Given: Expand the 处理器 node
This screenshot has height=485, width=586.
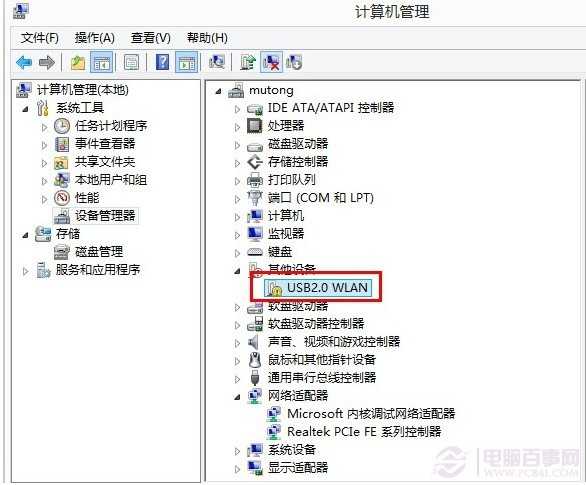Looking at the screenshot, I should click(x=237, y=127).
